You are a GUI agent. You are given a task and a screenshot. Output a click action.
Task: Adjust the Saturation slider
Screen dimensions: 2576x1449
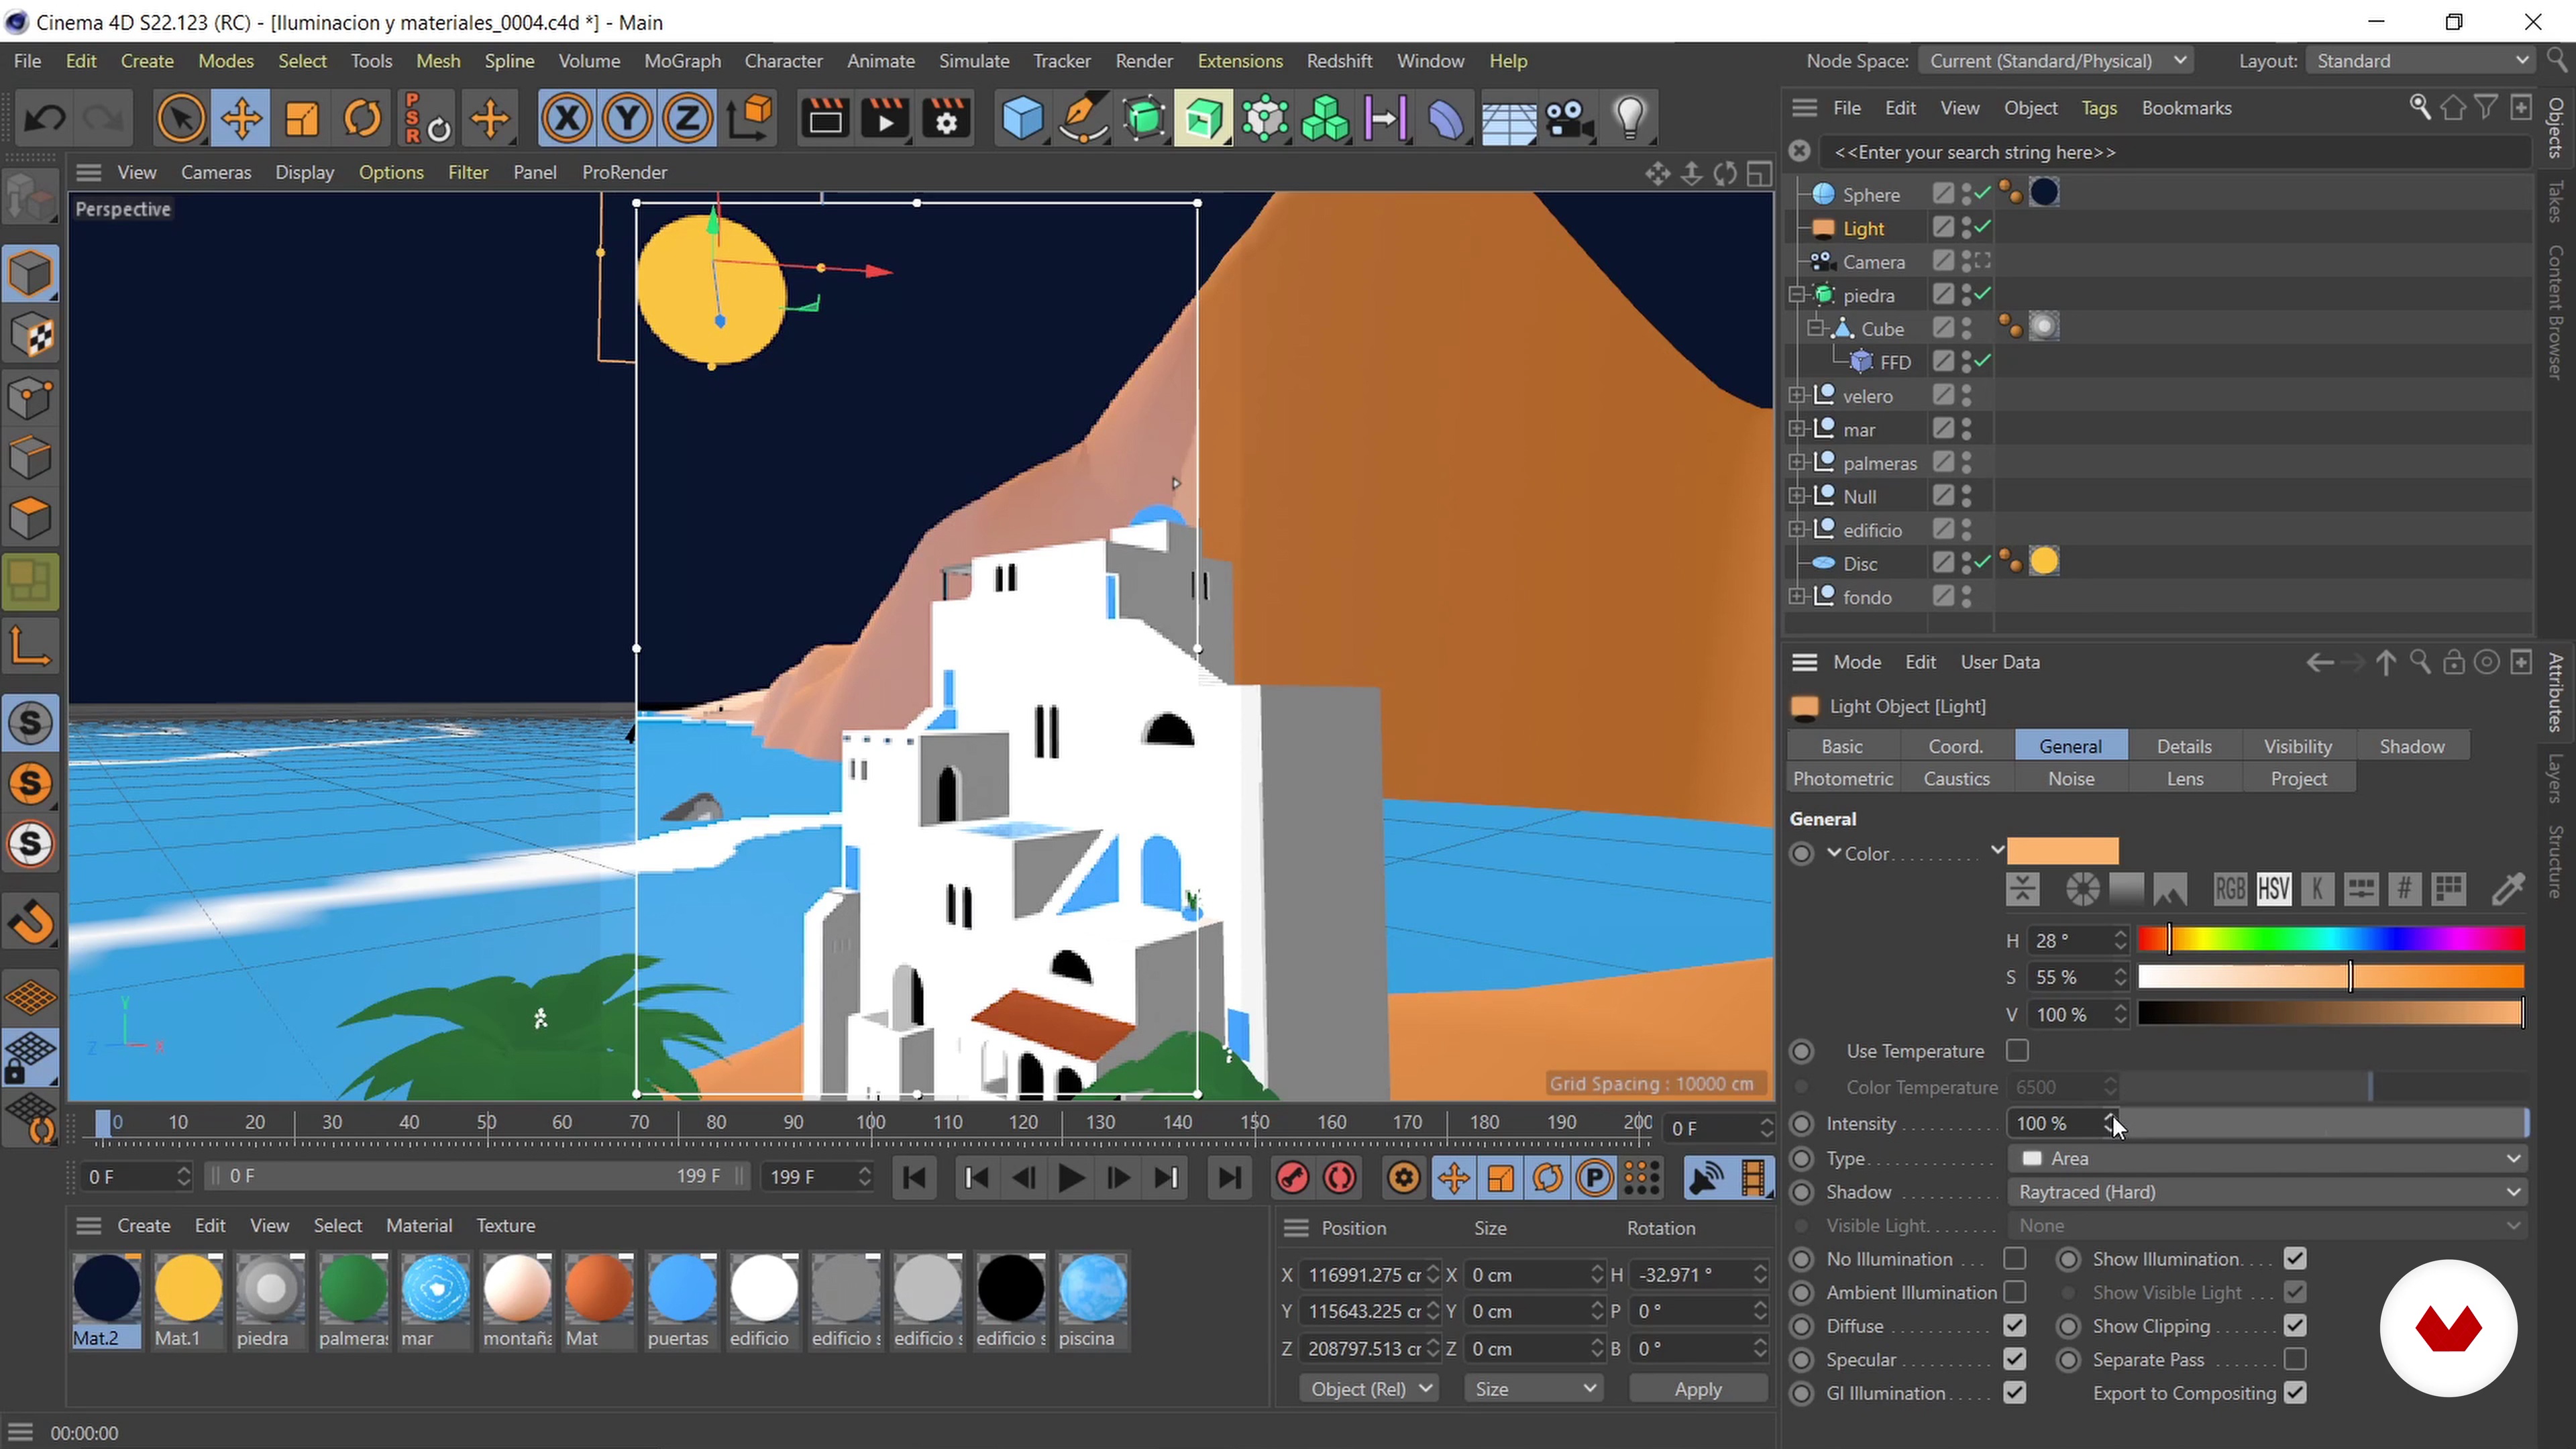pos(2331,976)
